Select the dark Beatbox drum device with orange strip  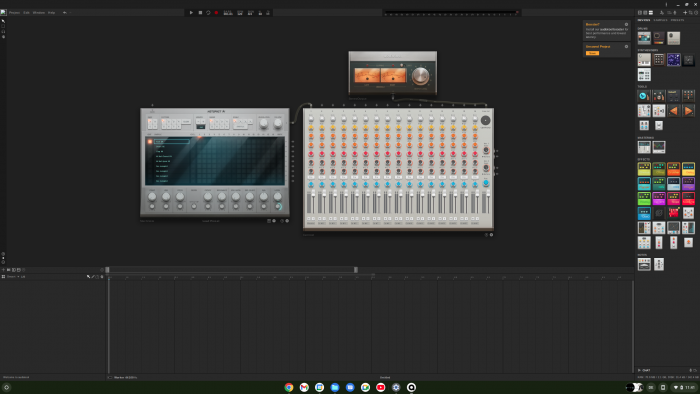point(659,38)
